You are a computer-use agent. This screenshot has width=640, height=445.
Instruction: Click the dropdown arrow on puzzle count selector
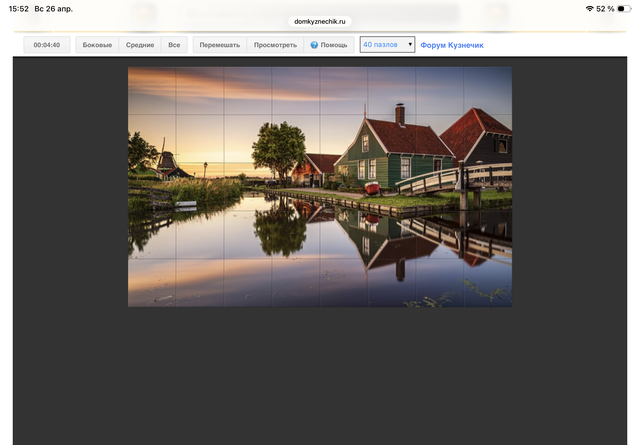click(x=409, y=45)
